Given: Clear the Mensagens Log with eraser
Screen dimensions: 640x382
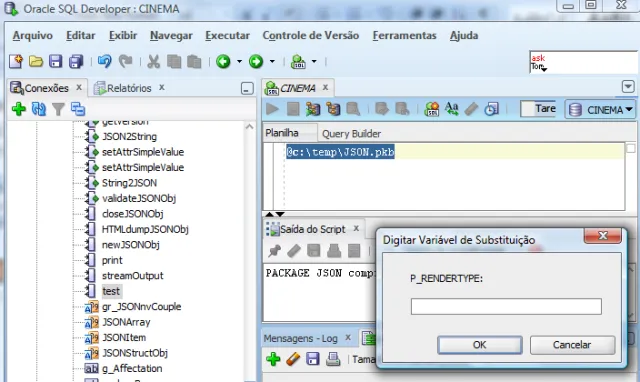Looking at the screenshot, I should coord(293,359).
